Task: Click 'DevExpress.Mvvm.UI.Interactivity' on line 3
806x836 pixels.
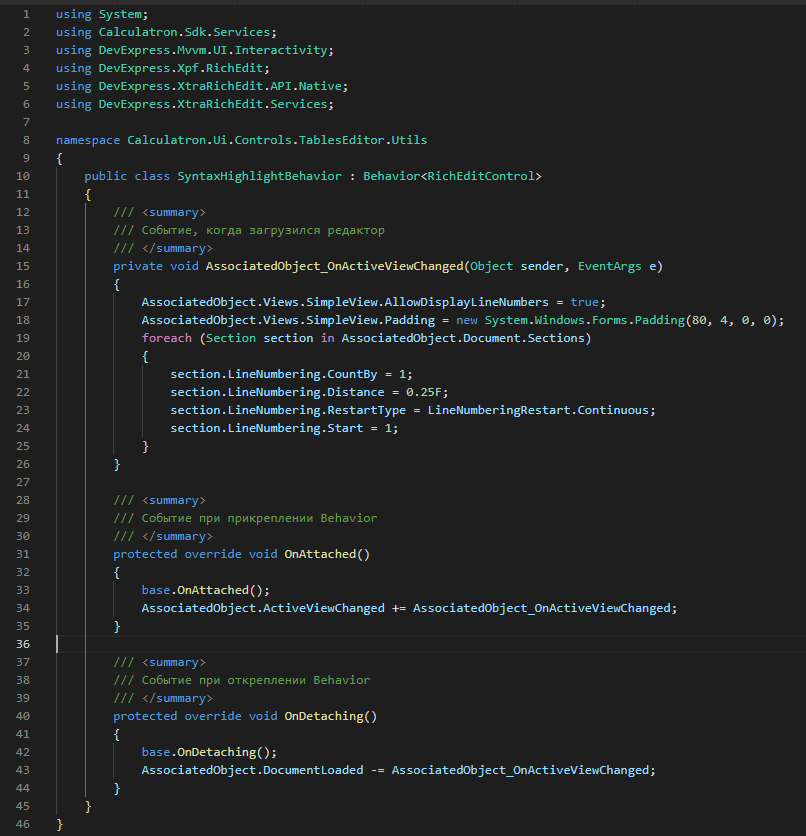Action: (213, 50)
